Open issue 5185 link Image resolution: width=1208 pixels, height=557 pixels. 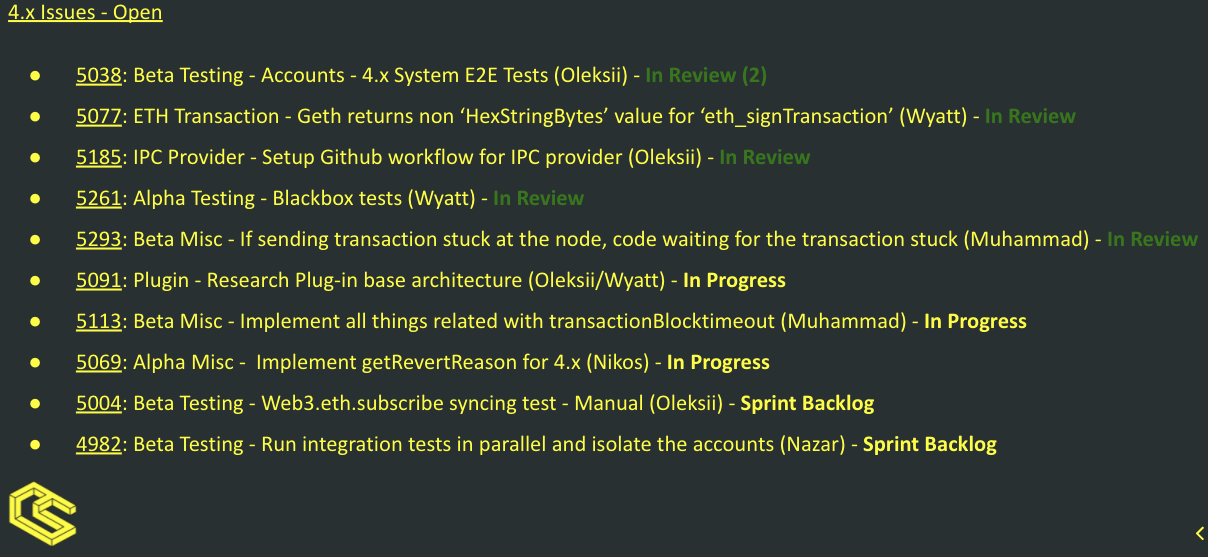(x=99, y=157)
